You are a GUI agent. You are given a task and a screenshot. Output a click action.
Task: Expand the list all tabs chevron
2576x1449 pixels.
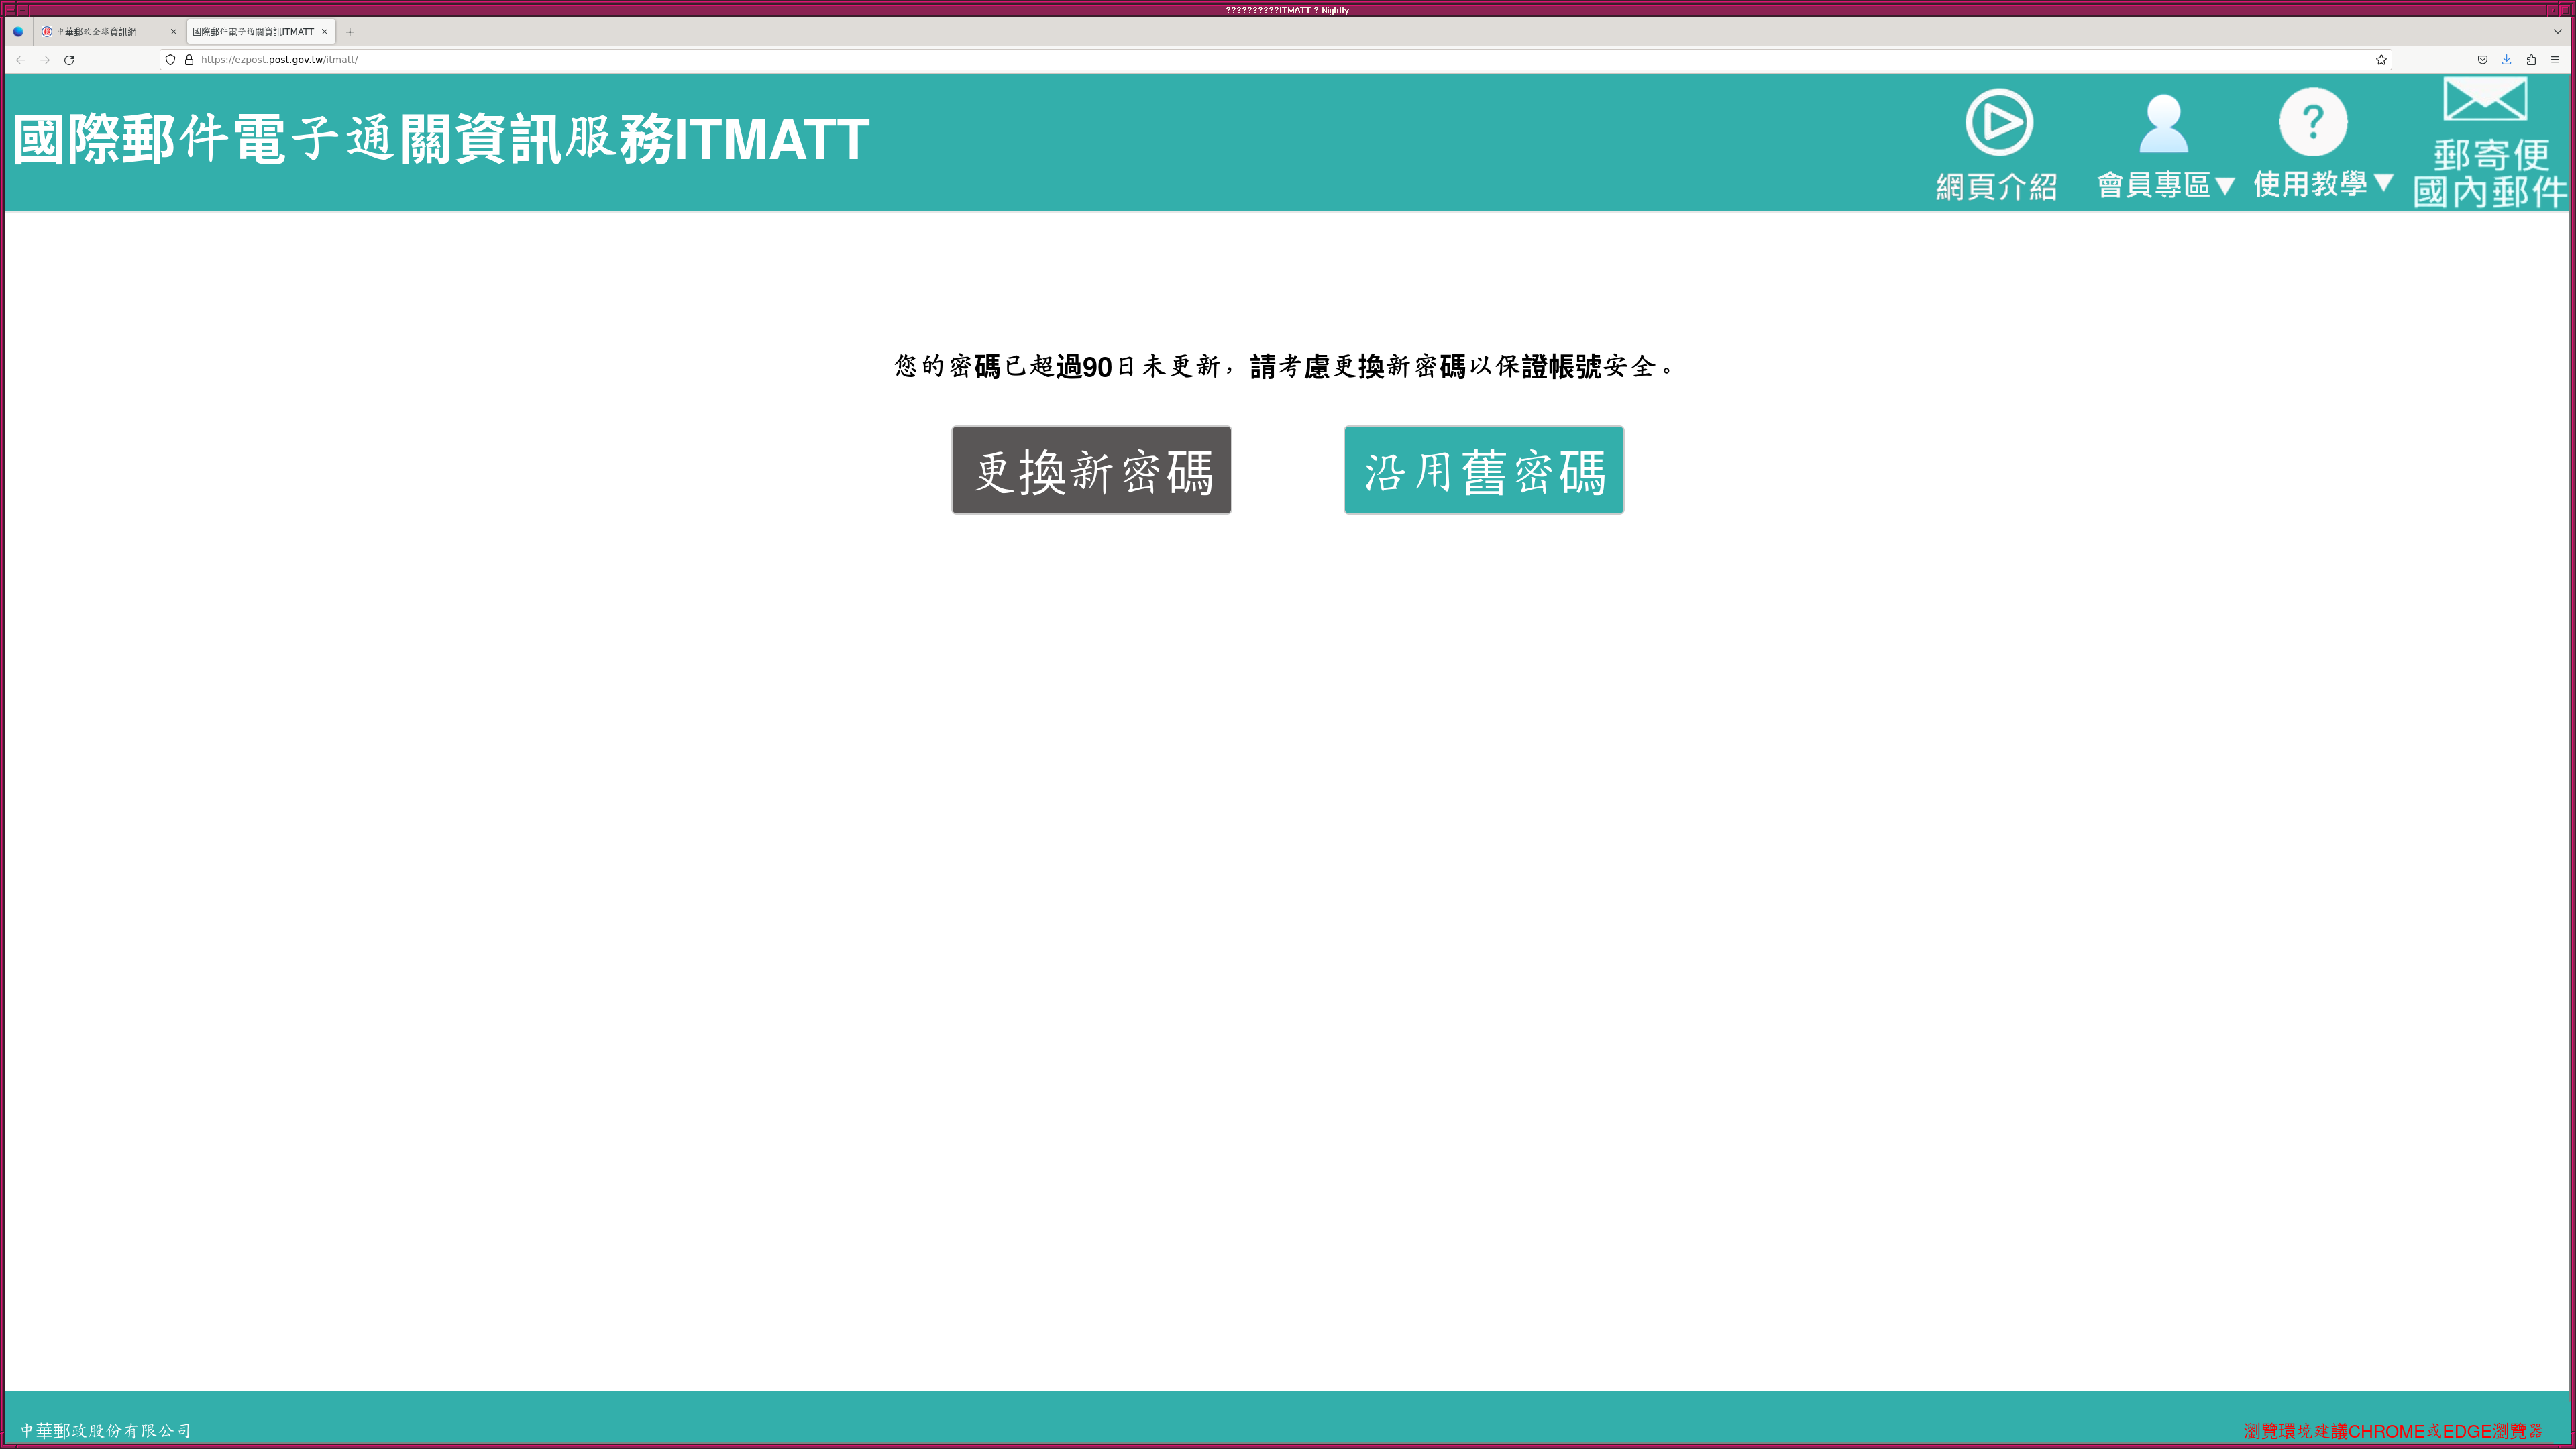[2557, 32]
